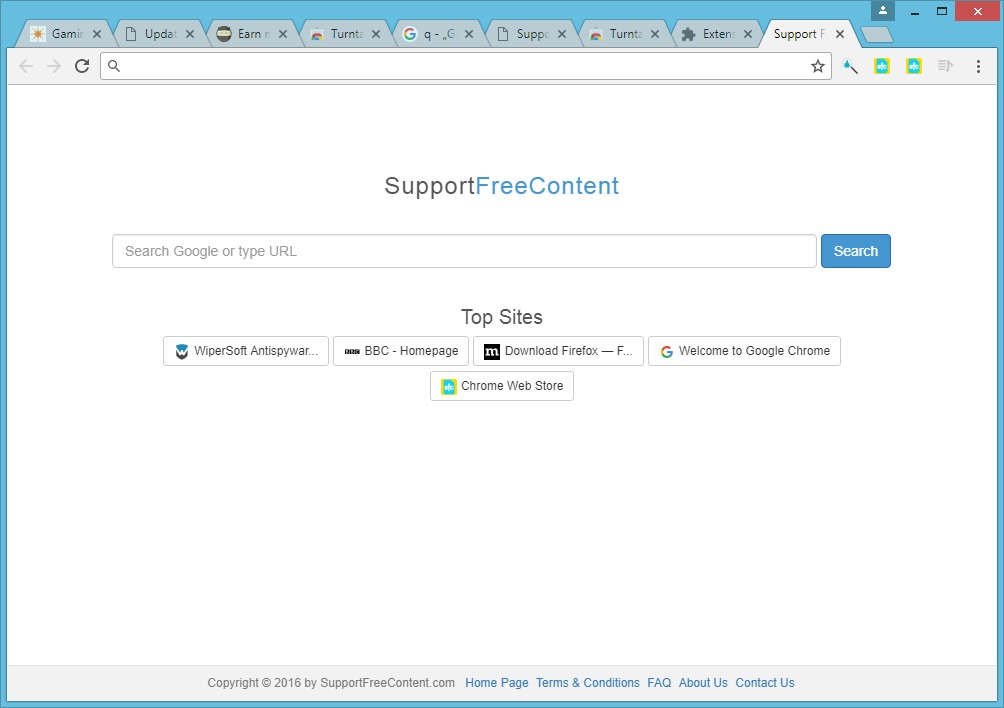Reload the current page
Viewport: 1004px width, 708px height.
pos(82,66)
